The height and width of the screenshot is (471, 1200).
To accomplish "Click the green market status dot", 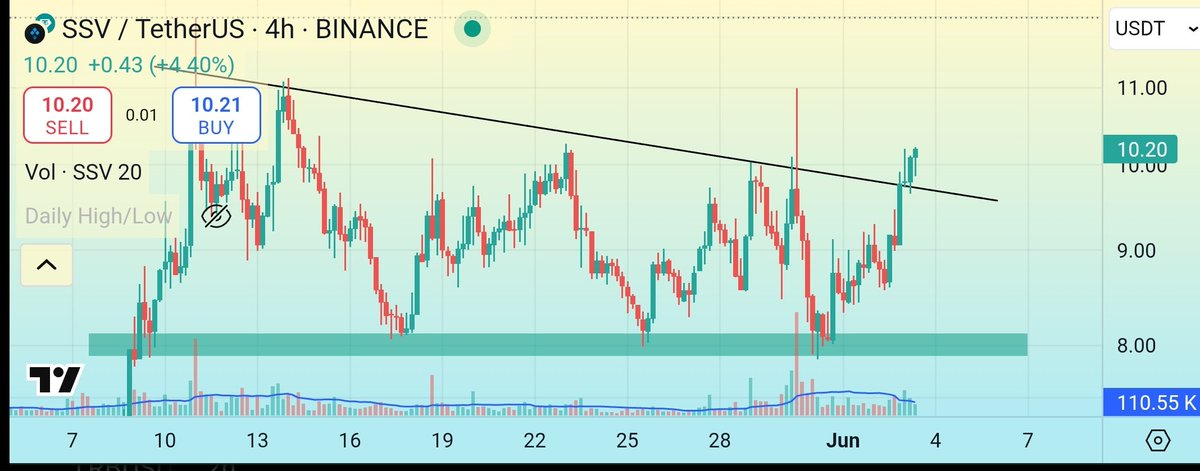I will (473, 29).
